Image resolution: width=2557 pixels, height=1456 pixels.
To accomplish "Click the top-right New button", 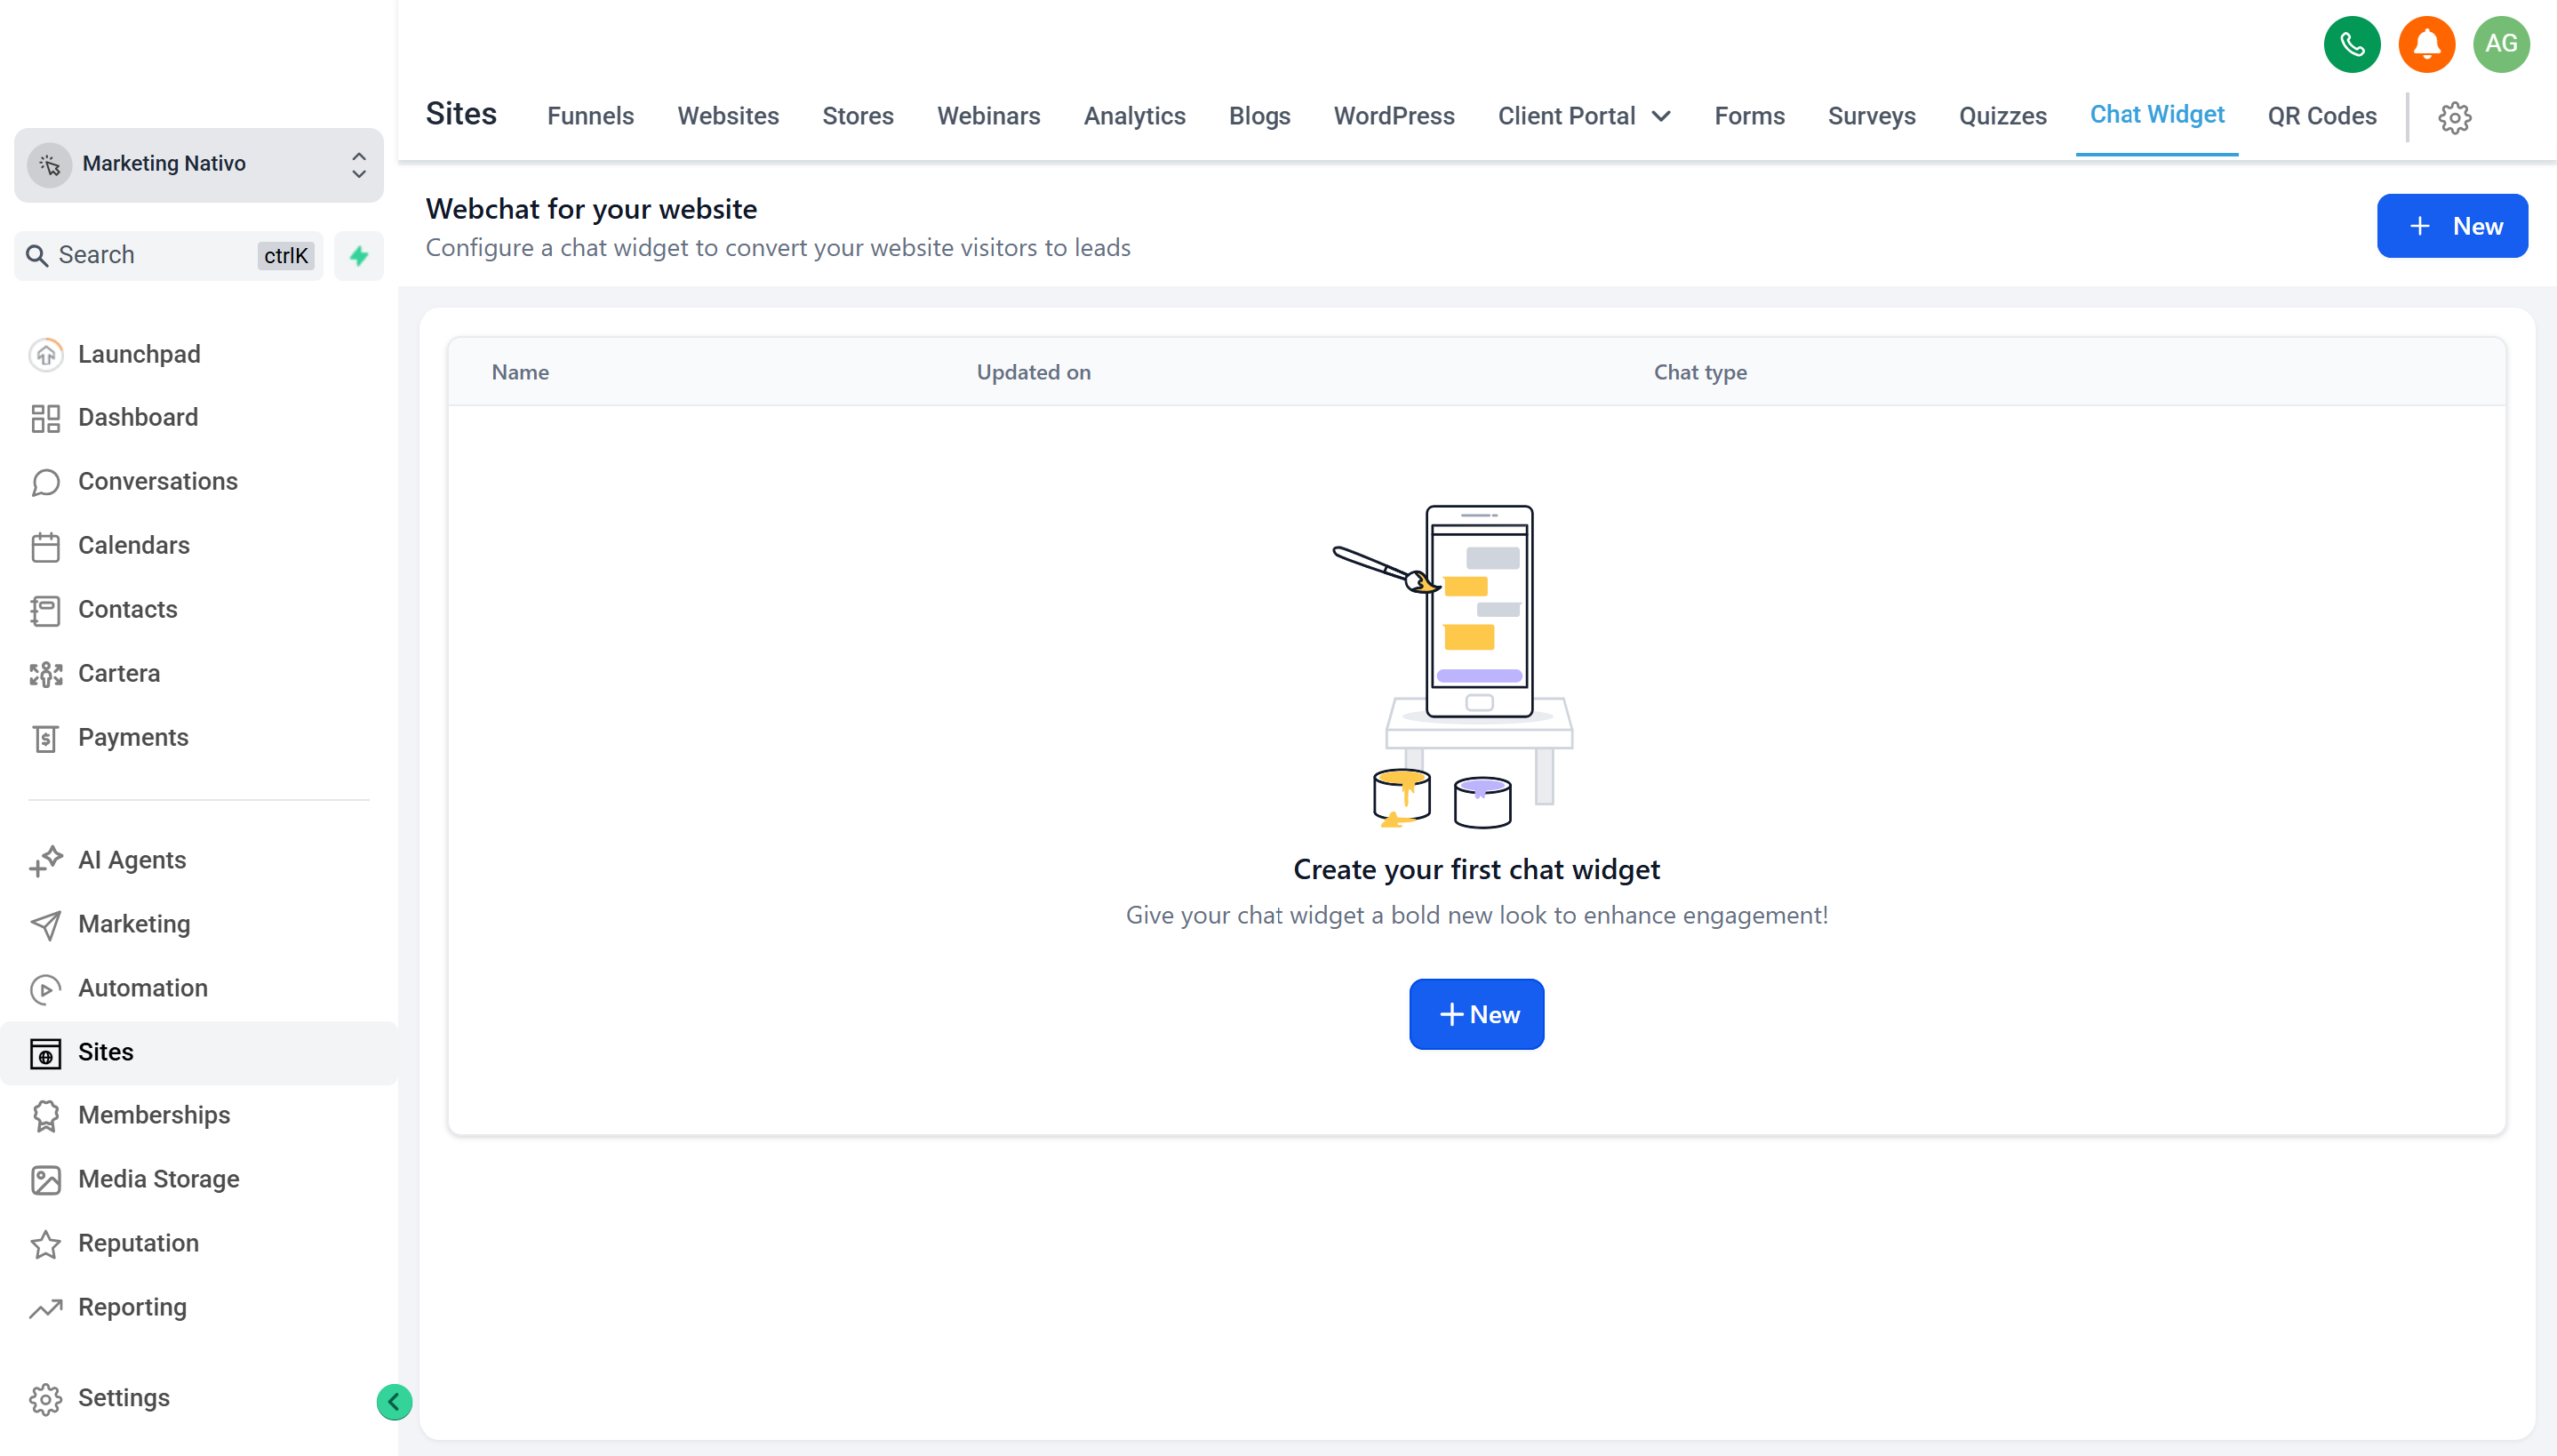I will [2451, 226].
